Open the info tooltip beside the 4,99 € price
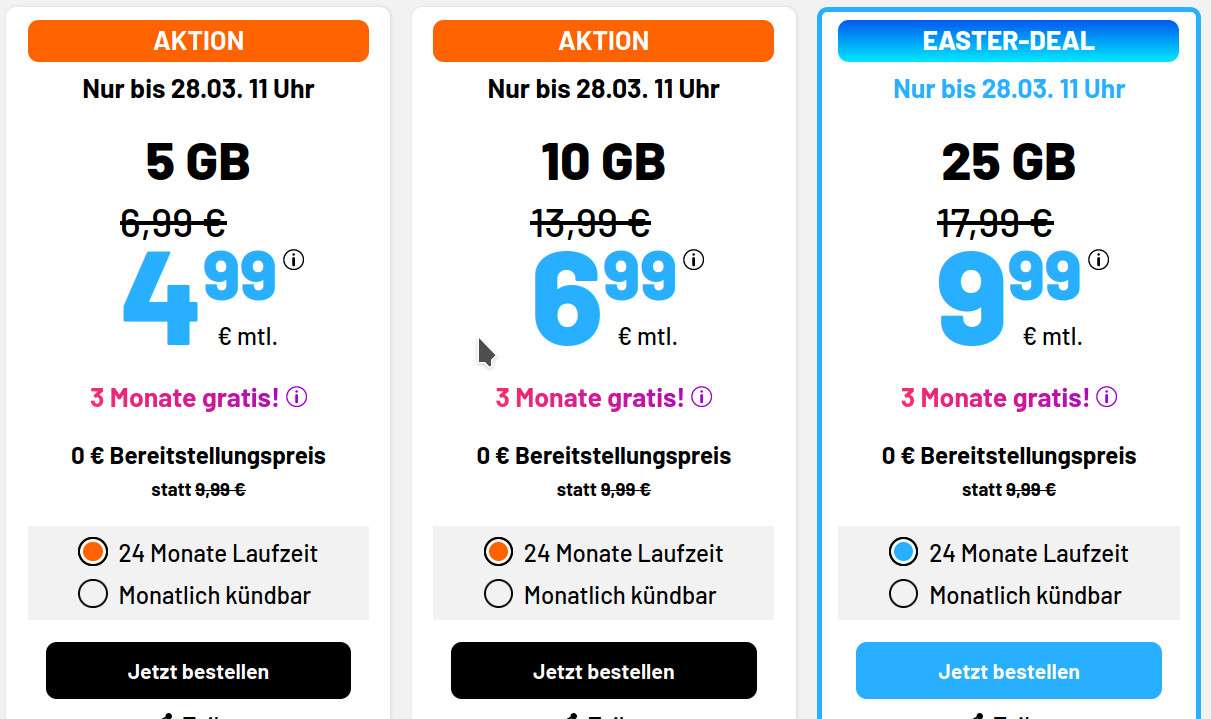 pyautogui.click(x=291, y=260)
